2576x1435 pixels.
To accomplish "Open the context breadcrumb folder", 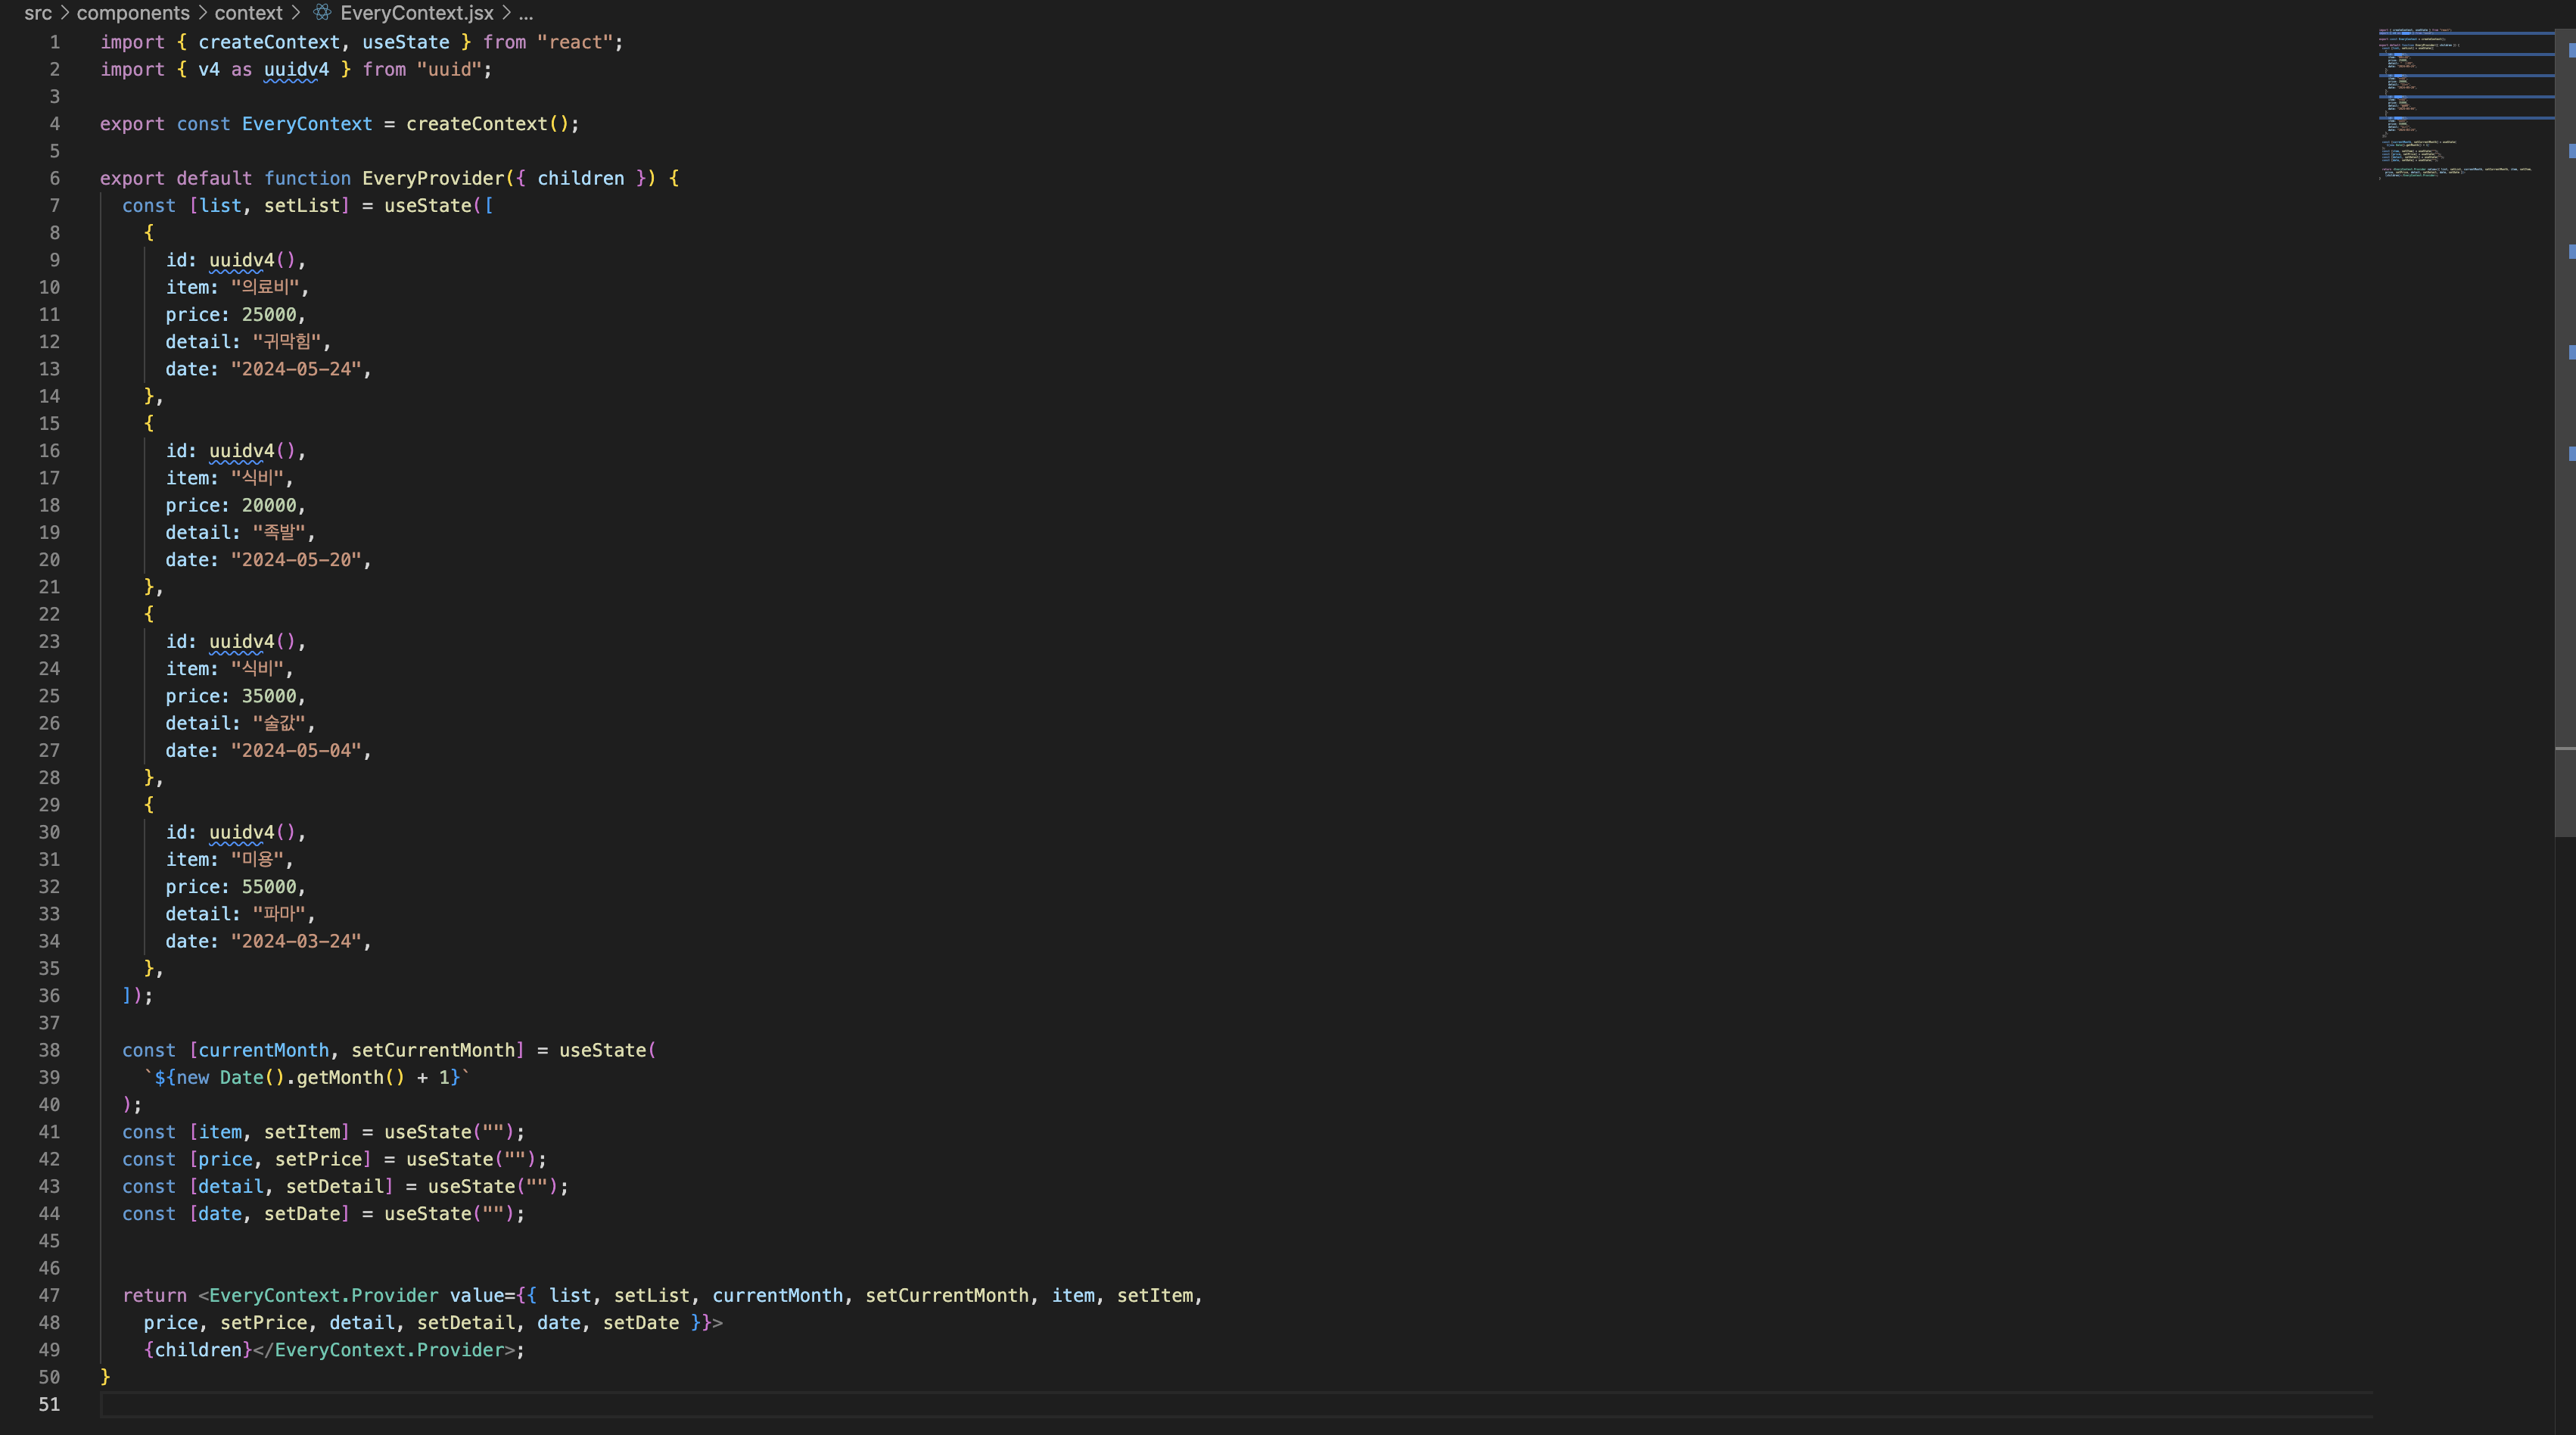I will [x=248, y=13].
